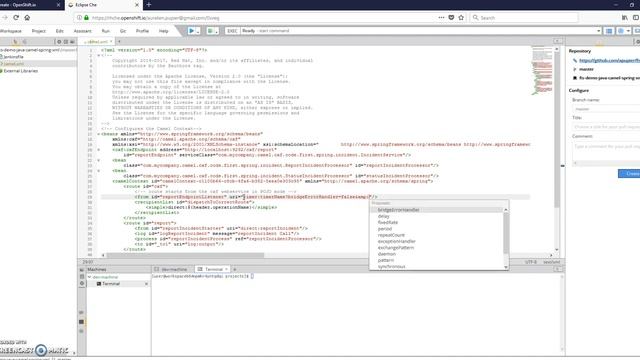
Task: Switch to the Terminal tab in bottom panel
Action: coord(213,269)
